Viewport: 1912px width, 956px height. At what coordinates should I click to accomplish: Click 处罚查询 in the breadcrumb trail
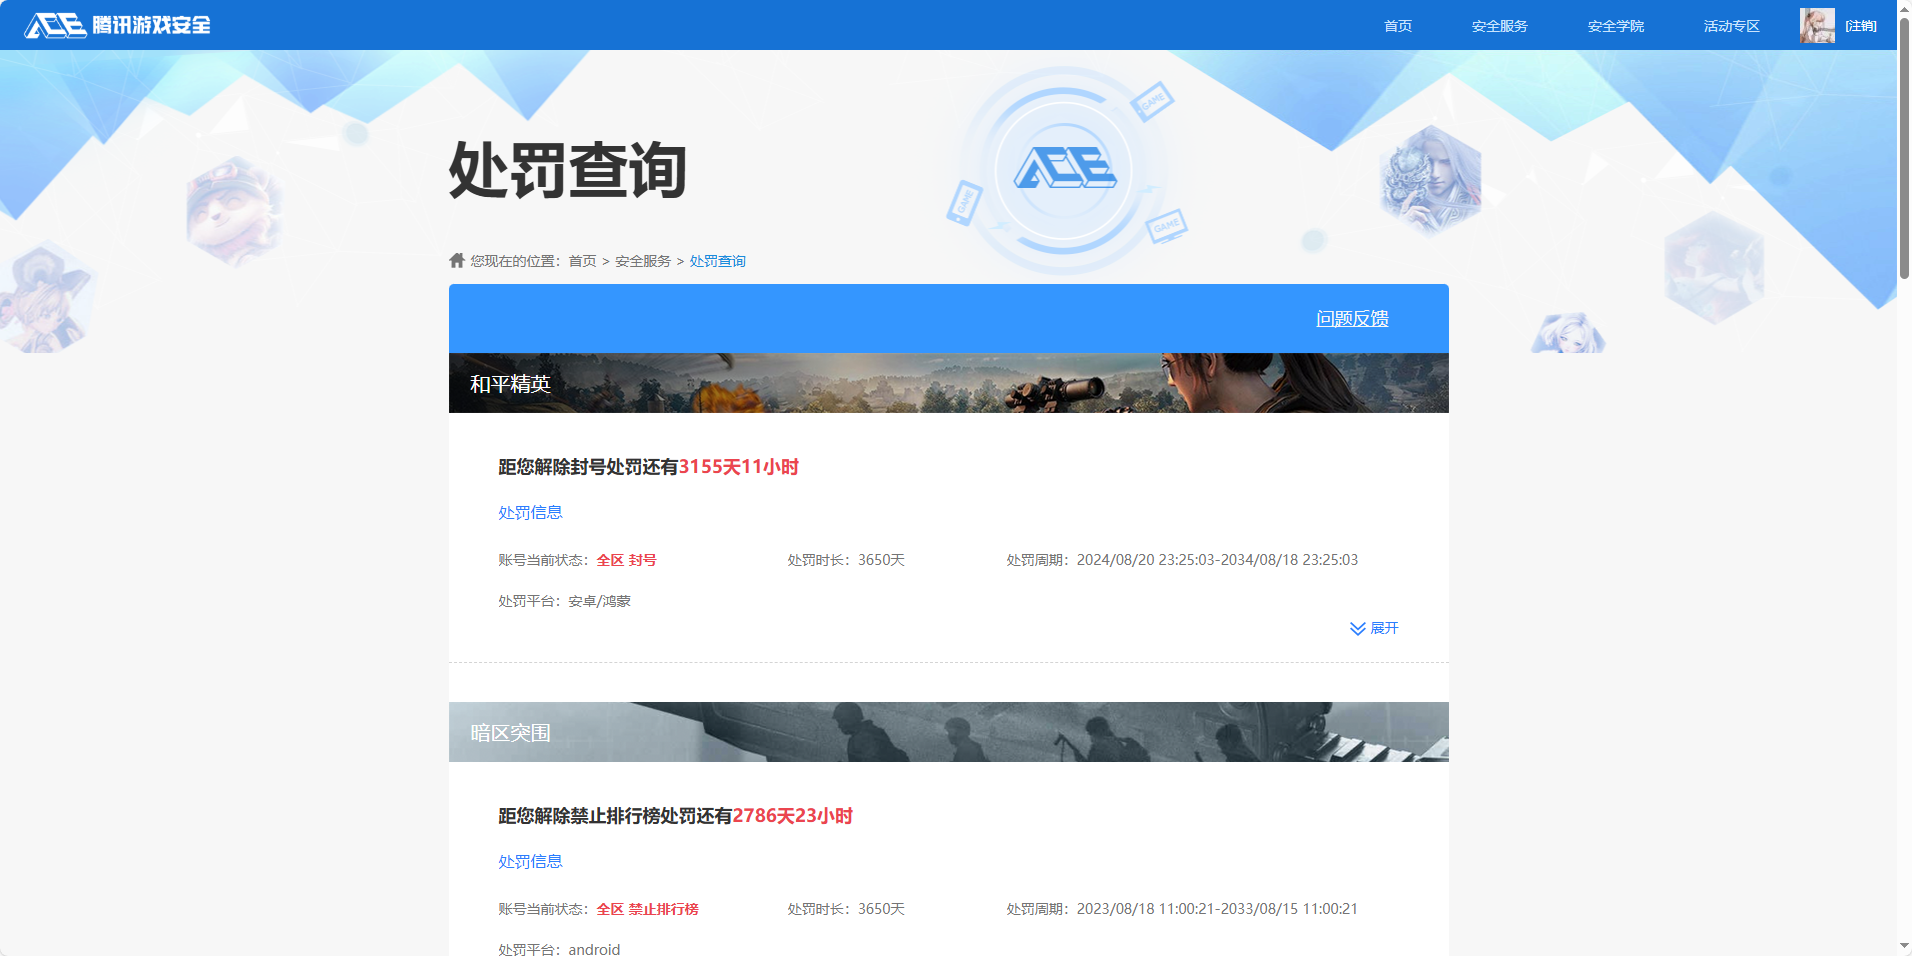tap(717, 260)
